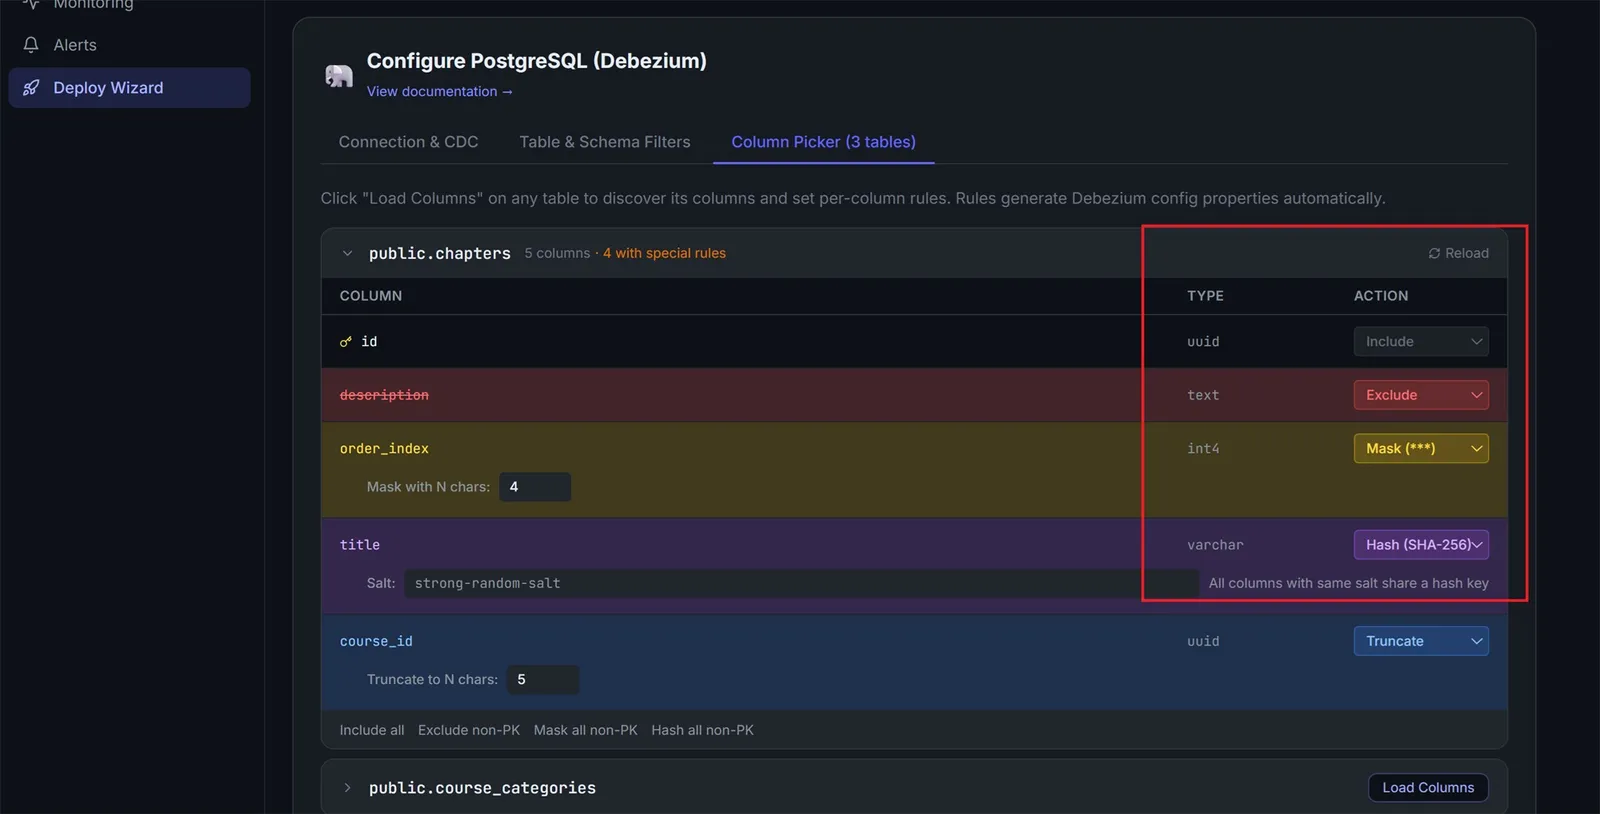The height and width of the screenshot is (814, 1600).
Task: Click the Alerts bell icon
Action: (31, 45)
